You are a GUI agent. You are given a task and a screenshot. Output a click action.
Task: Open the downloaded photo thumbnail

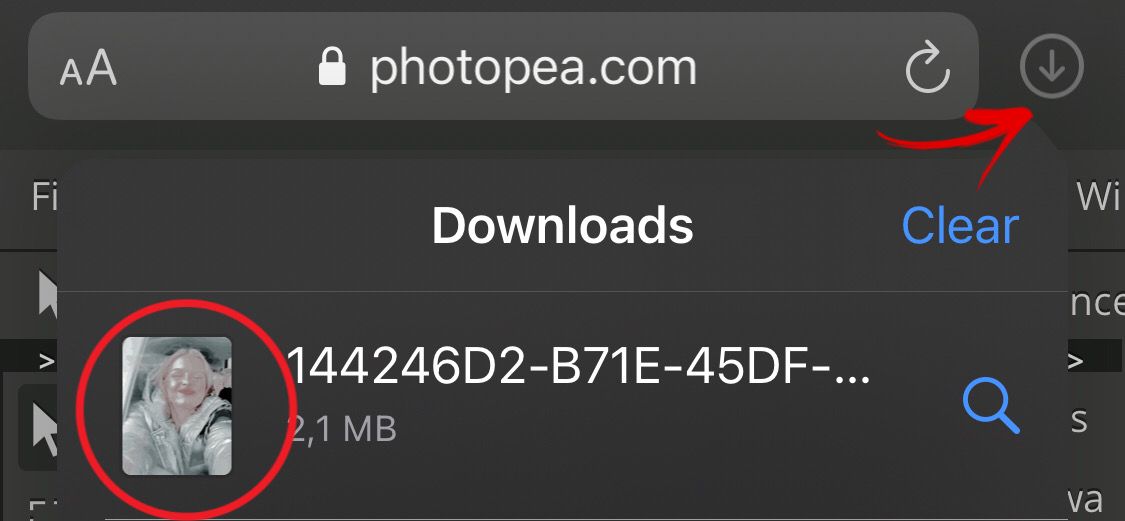coord(176,406)
